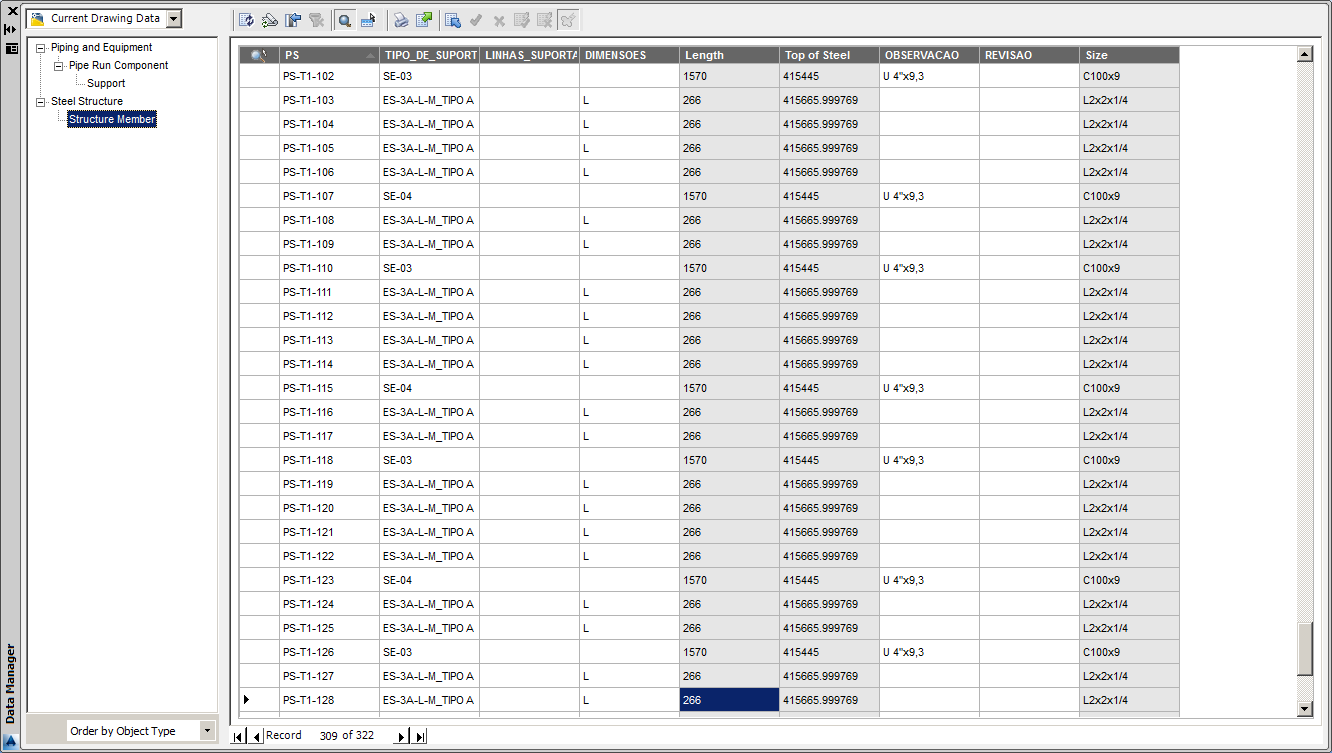Click the OBSERVACAO column header
Viewport: 1332px width, 753px height.
(x=929, y=55)
